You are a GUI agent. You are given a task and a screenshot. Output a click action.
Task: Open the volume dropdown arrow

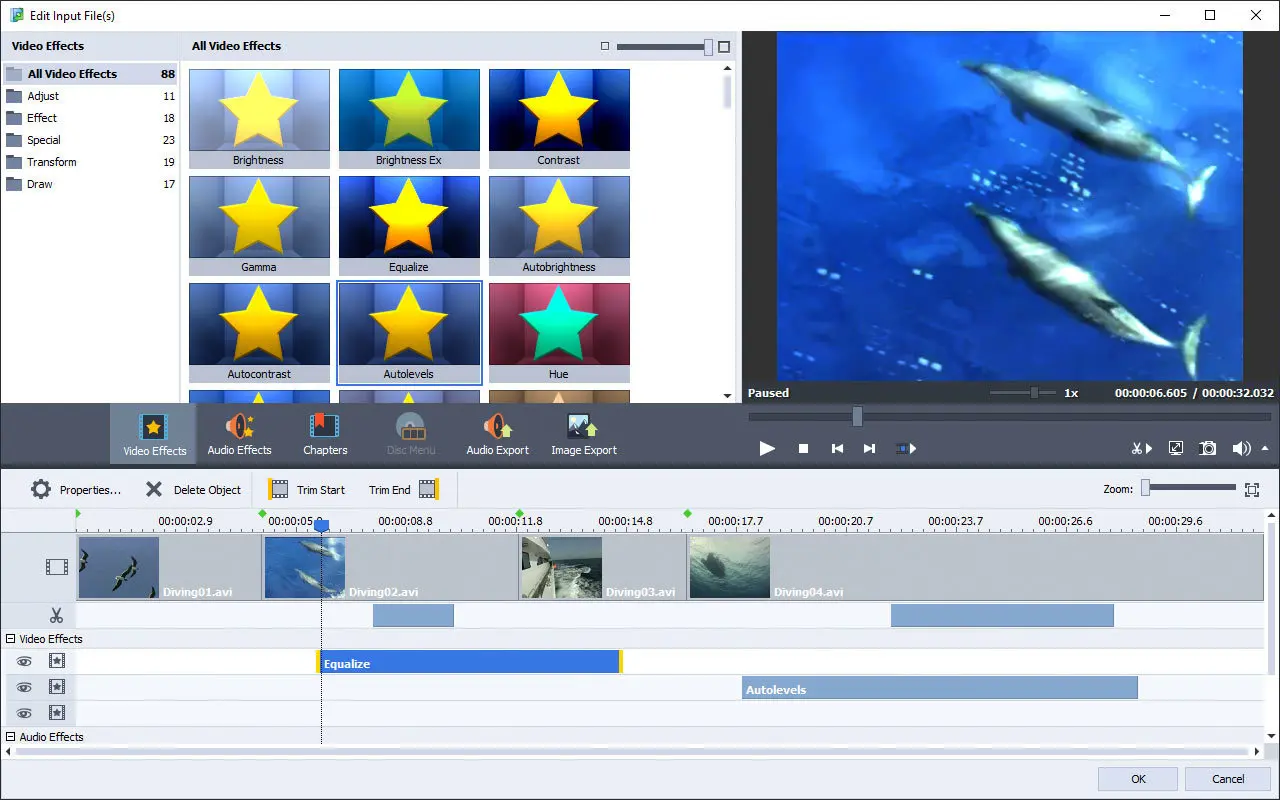[1265, 448]
